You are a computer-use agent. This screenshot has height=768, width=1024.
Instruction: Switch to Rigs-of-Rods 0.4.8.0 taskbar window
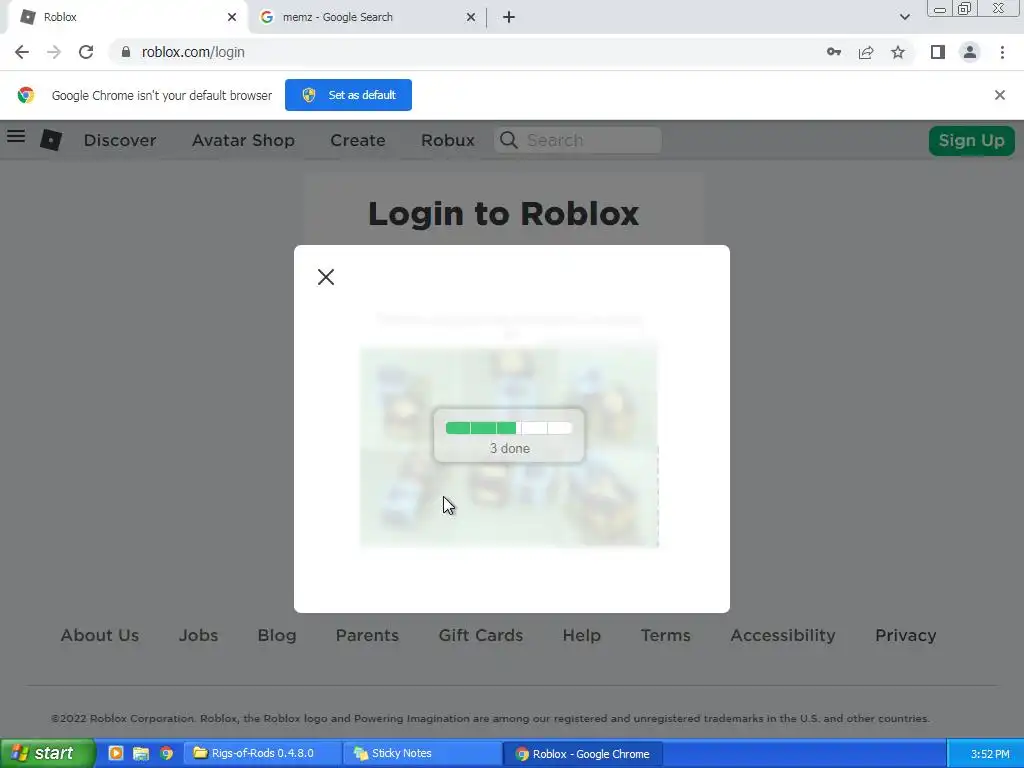(x=262, y=754)
